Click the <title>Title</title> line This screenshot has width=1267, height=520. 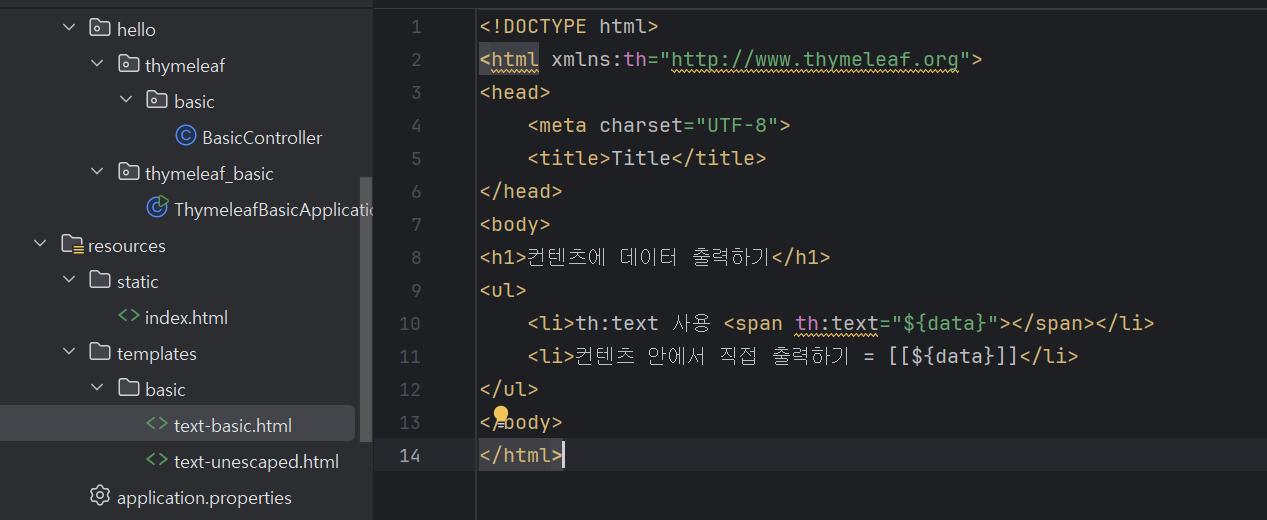[647, 158]
